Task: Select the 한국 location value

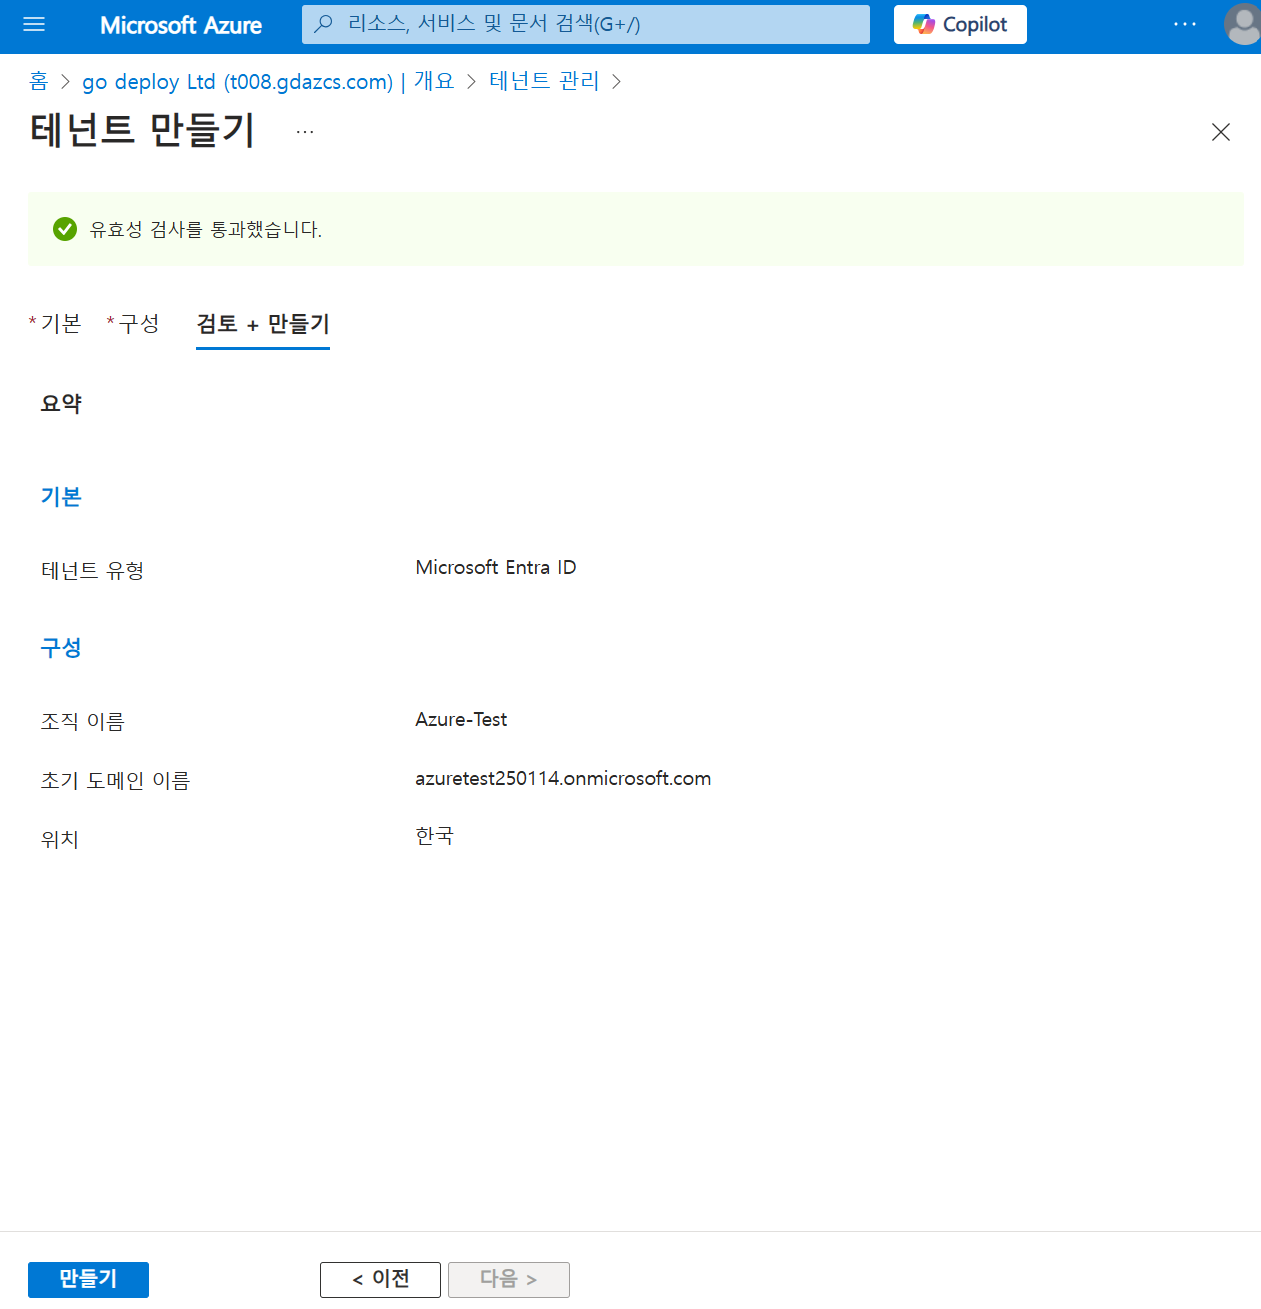Action: 434,836
